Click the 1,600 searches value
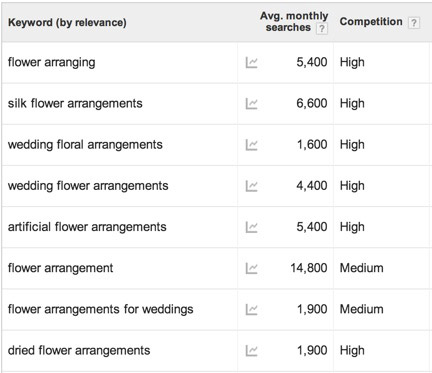Image resolution: width=432 pixels, height=373 pixels. (312, 145)
